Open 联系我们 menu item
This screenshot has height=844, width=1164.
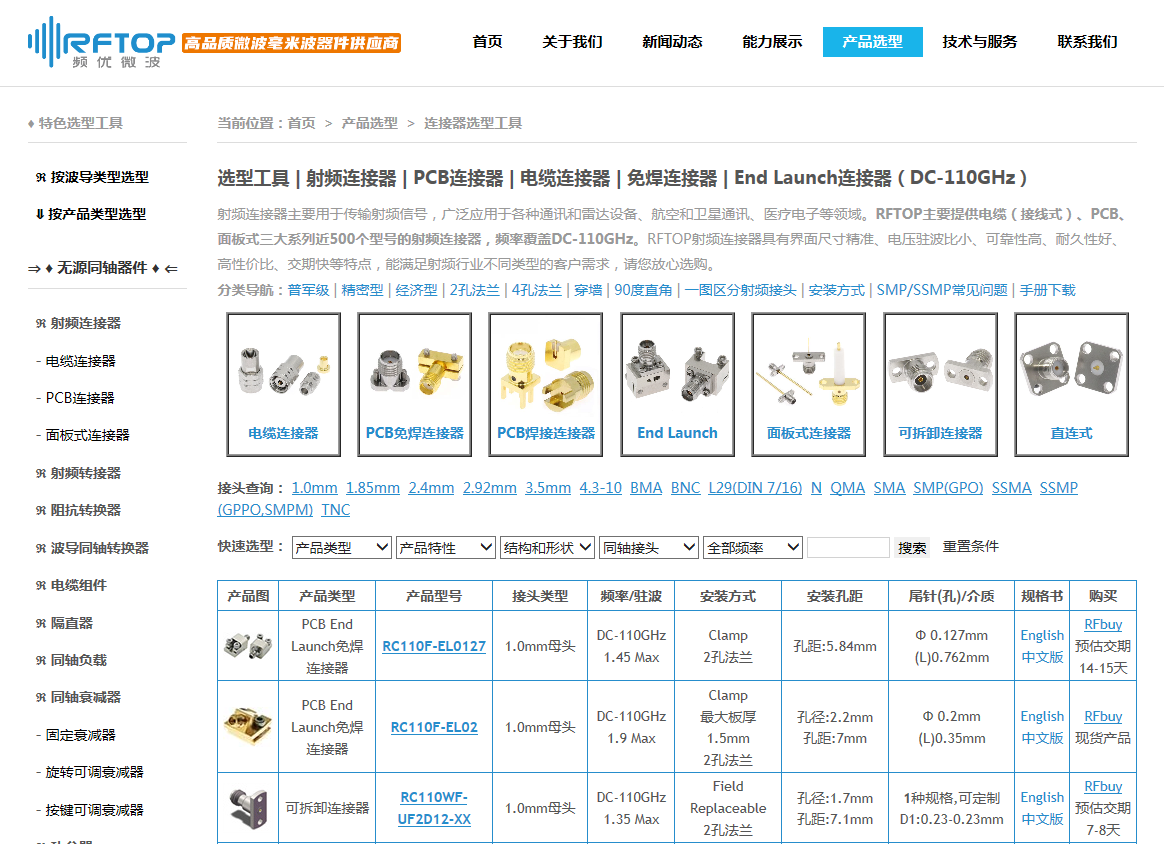pos(1087,42)
